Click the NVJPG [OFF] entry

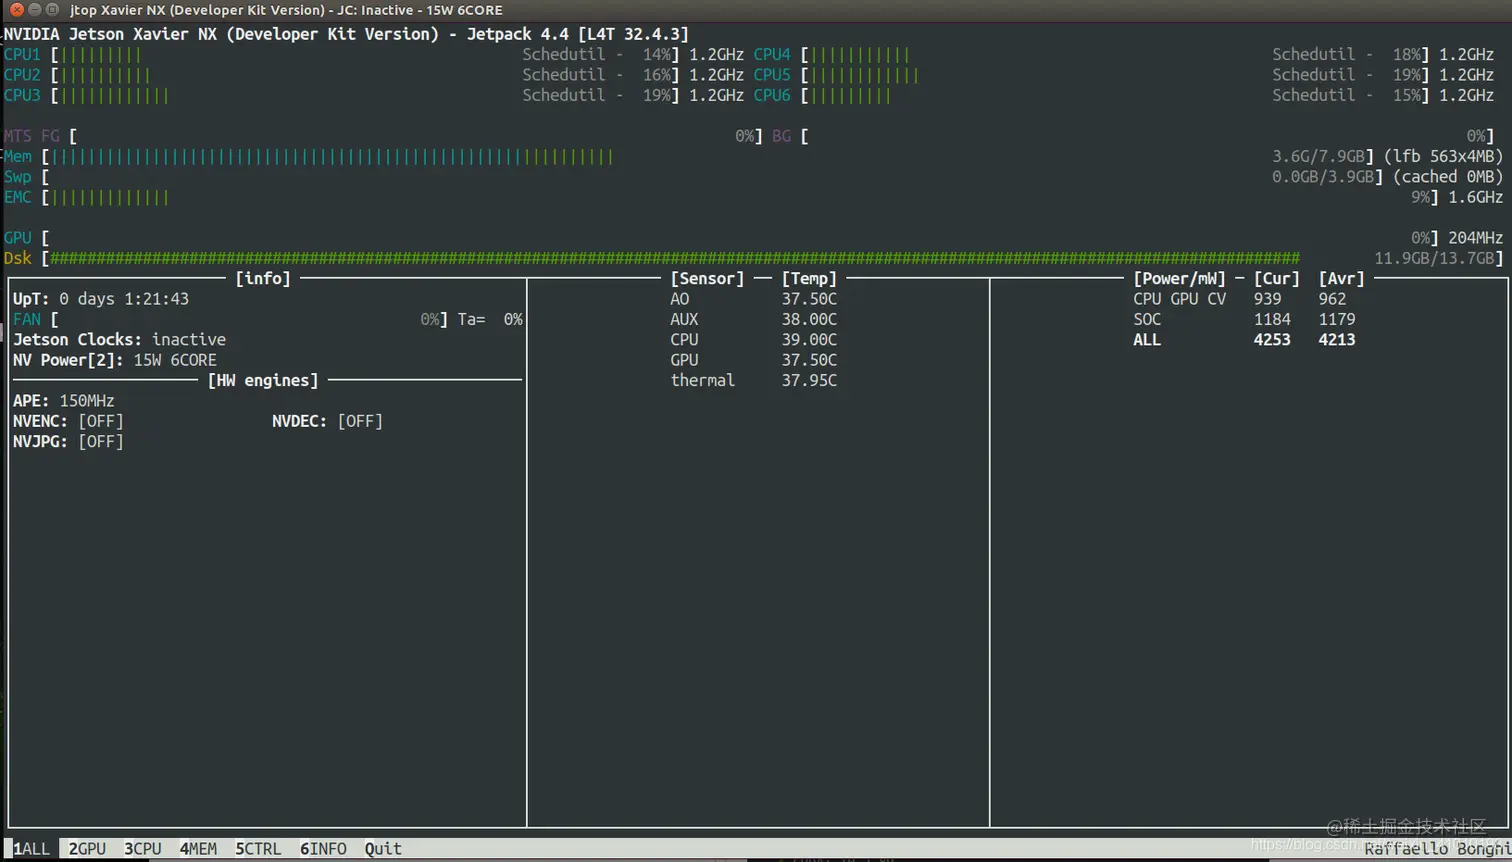[68, 441]
